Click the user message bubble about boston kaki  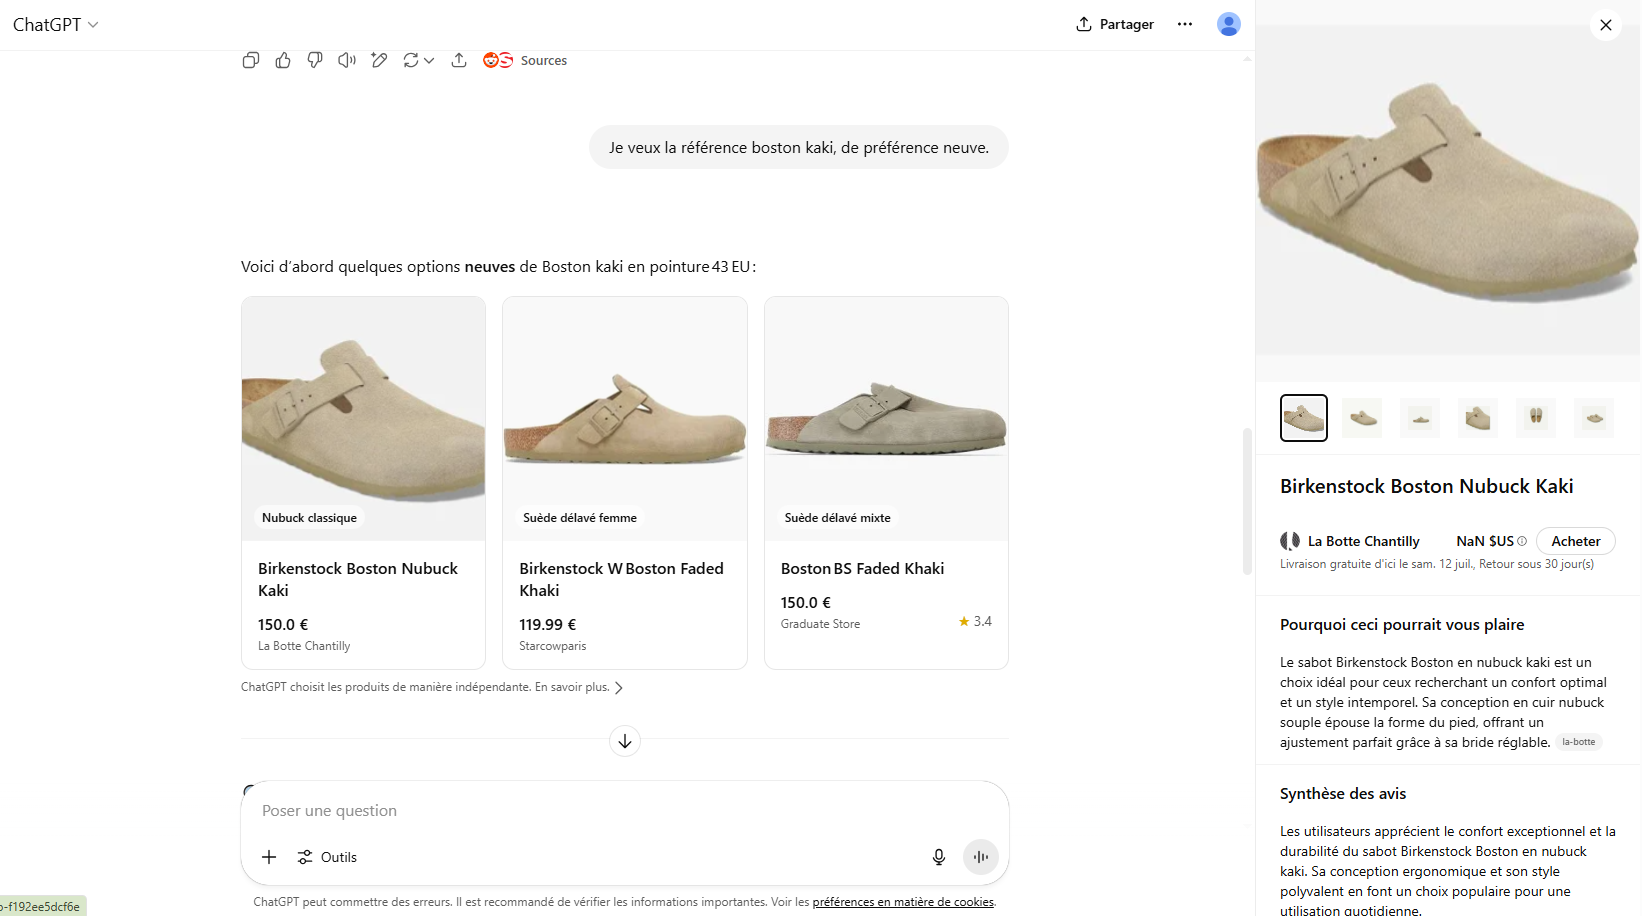pos(799,147)
